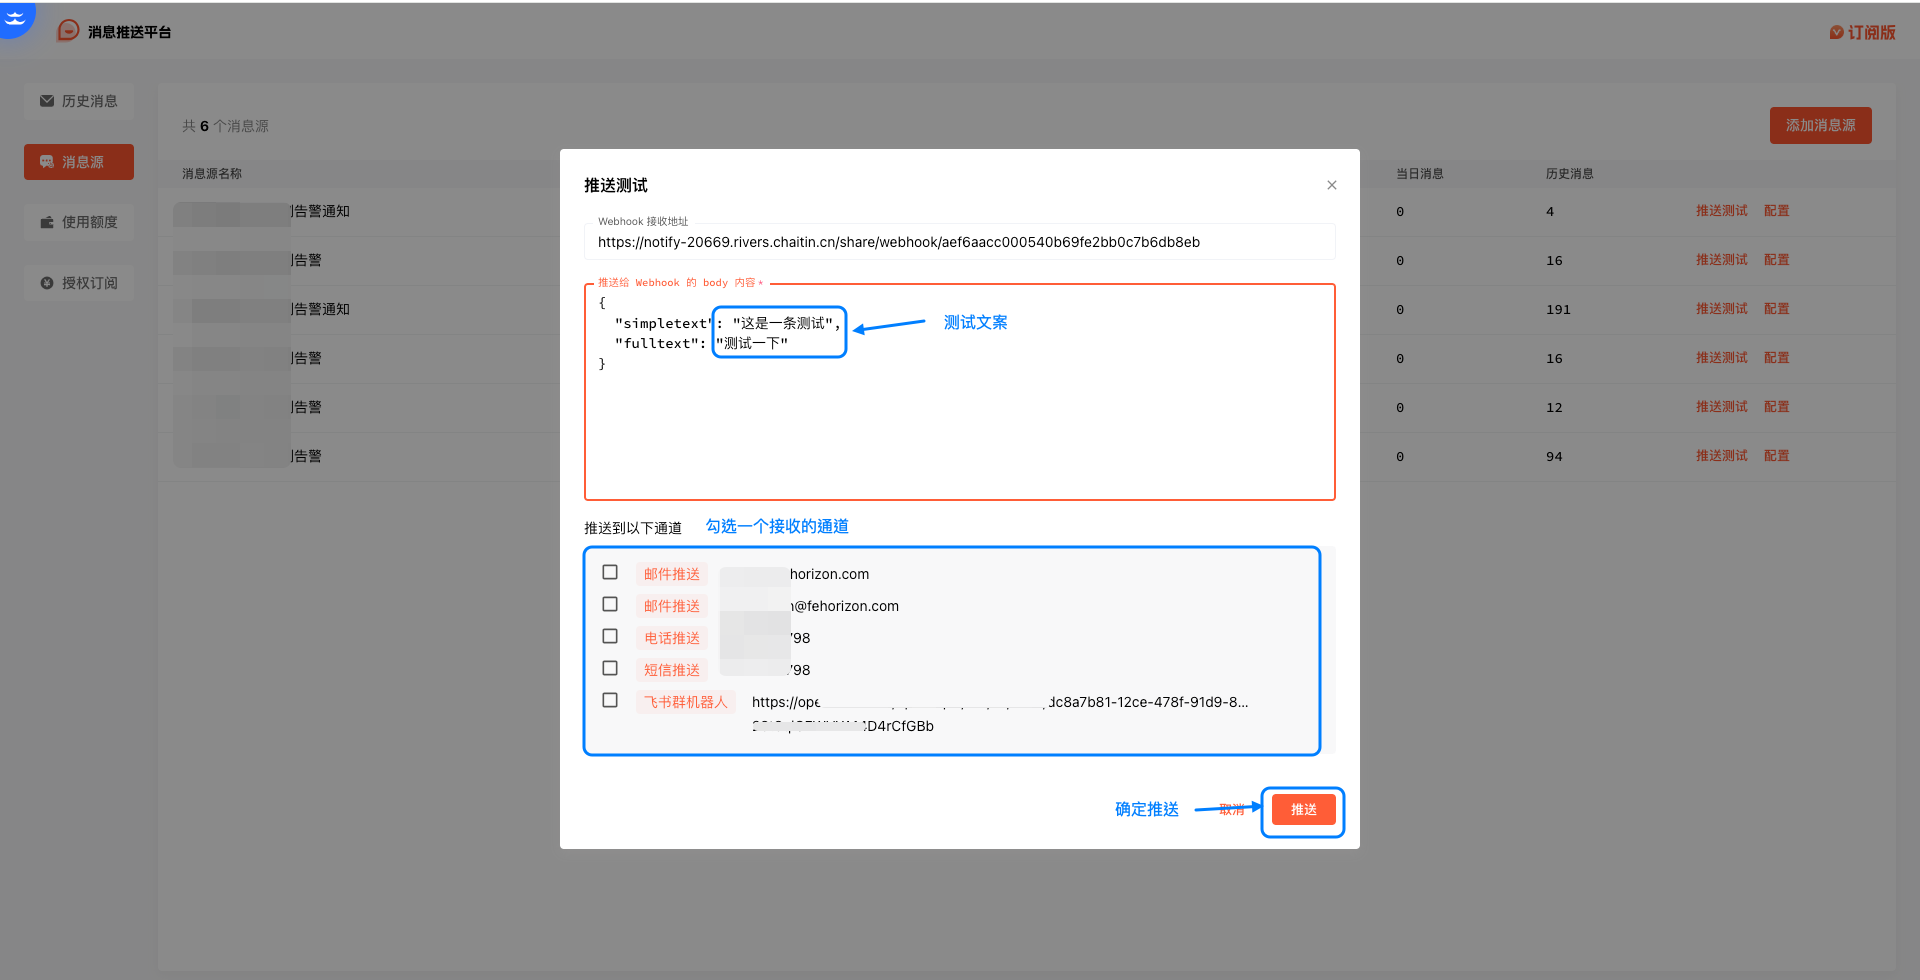Tick the 邮件推送 checkbox for @fehorizon.com
This screenshot has width=1920, height=980.
[x=610, y=605]
